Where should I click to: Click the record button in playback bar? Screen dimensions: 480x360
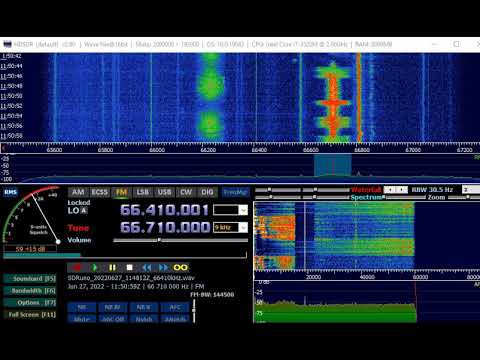click(x=78, y=268)
